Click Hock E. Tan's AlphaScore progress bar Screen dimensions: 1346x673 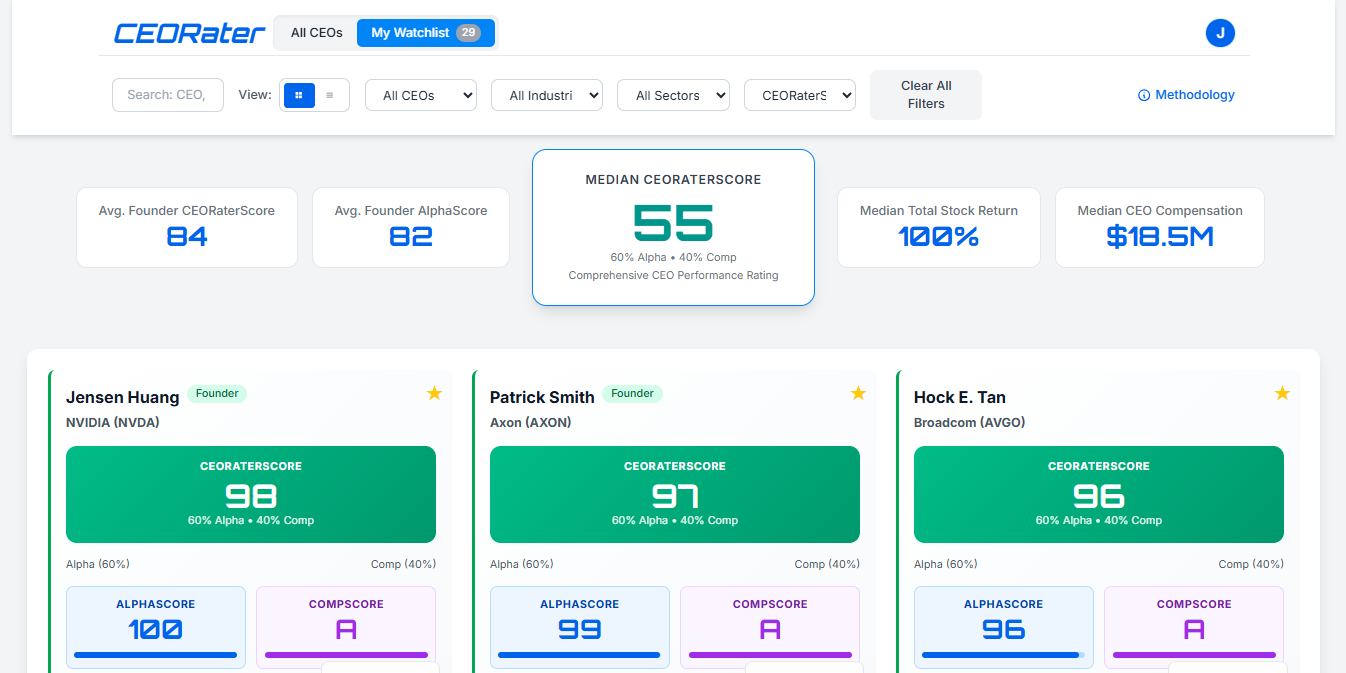(x=1004, y=655)
